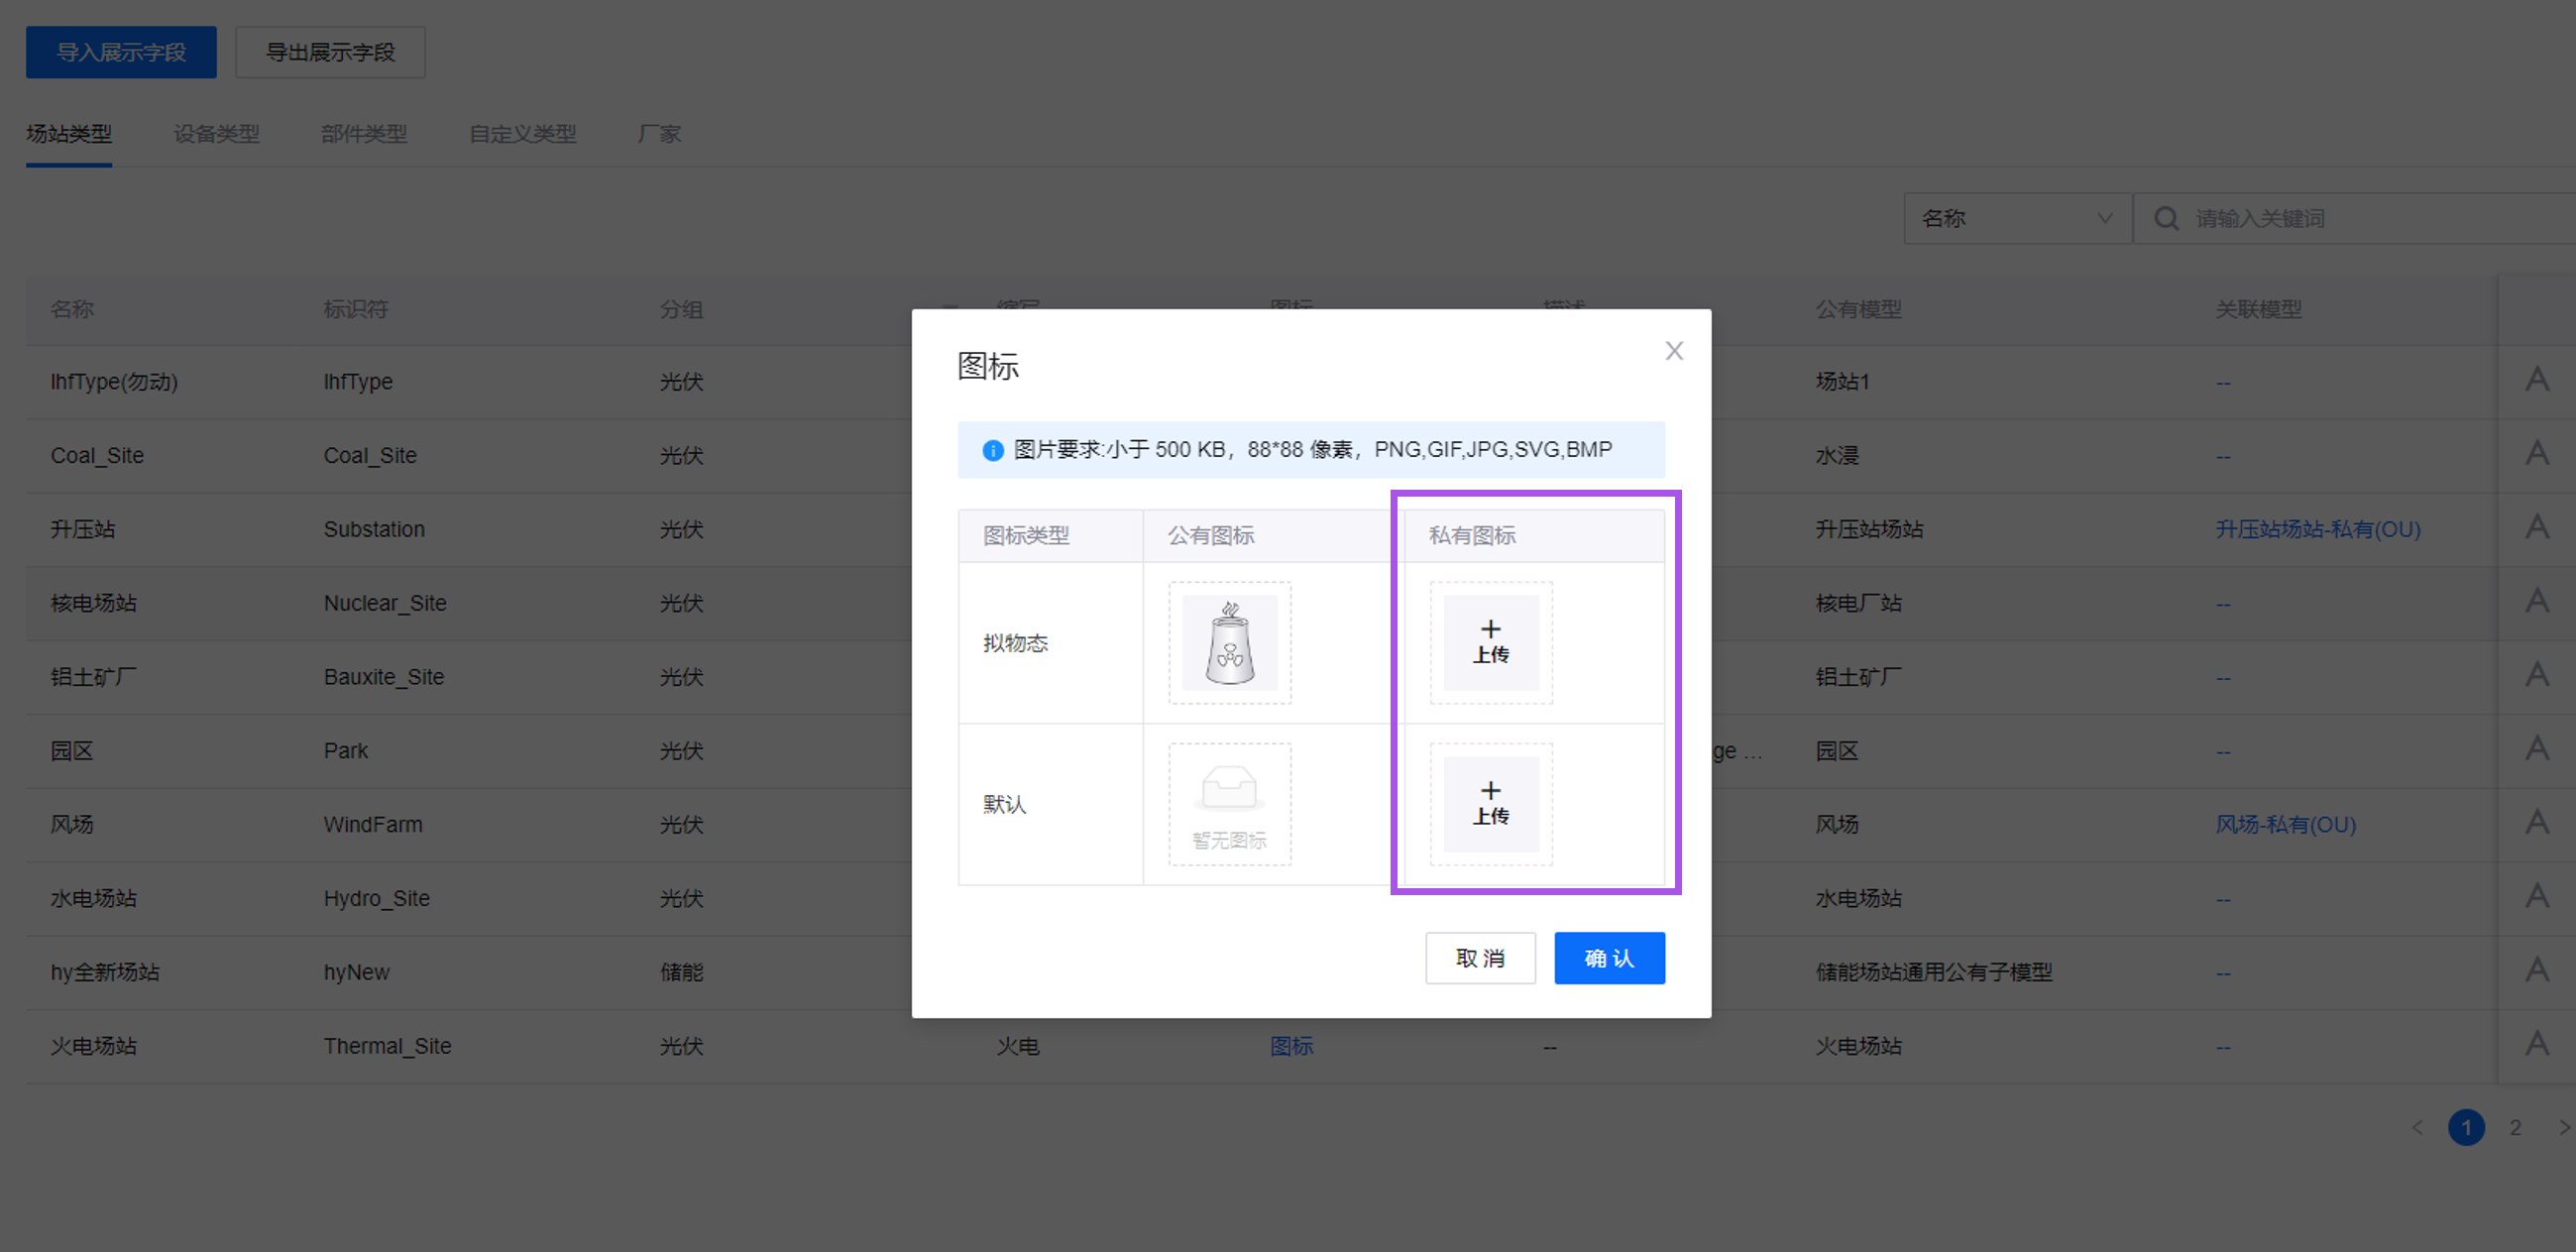
Task: Click upload plus for 拟物态 private icon
Action: click(x=1490, y=642)
